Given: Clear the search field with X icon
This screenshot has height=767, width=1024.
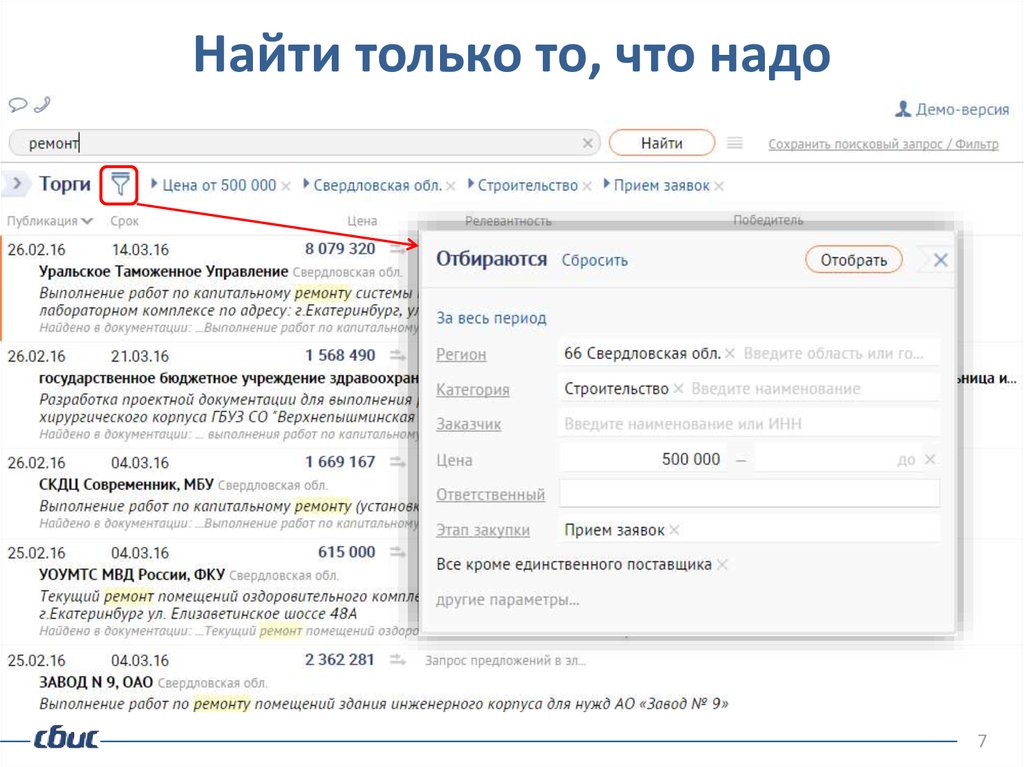Looking at the screenshot, I should point(588,143).
